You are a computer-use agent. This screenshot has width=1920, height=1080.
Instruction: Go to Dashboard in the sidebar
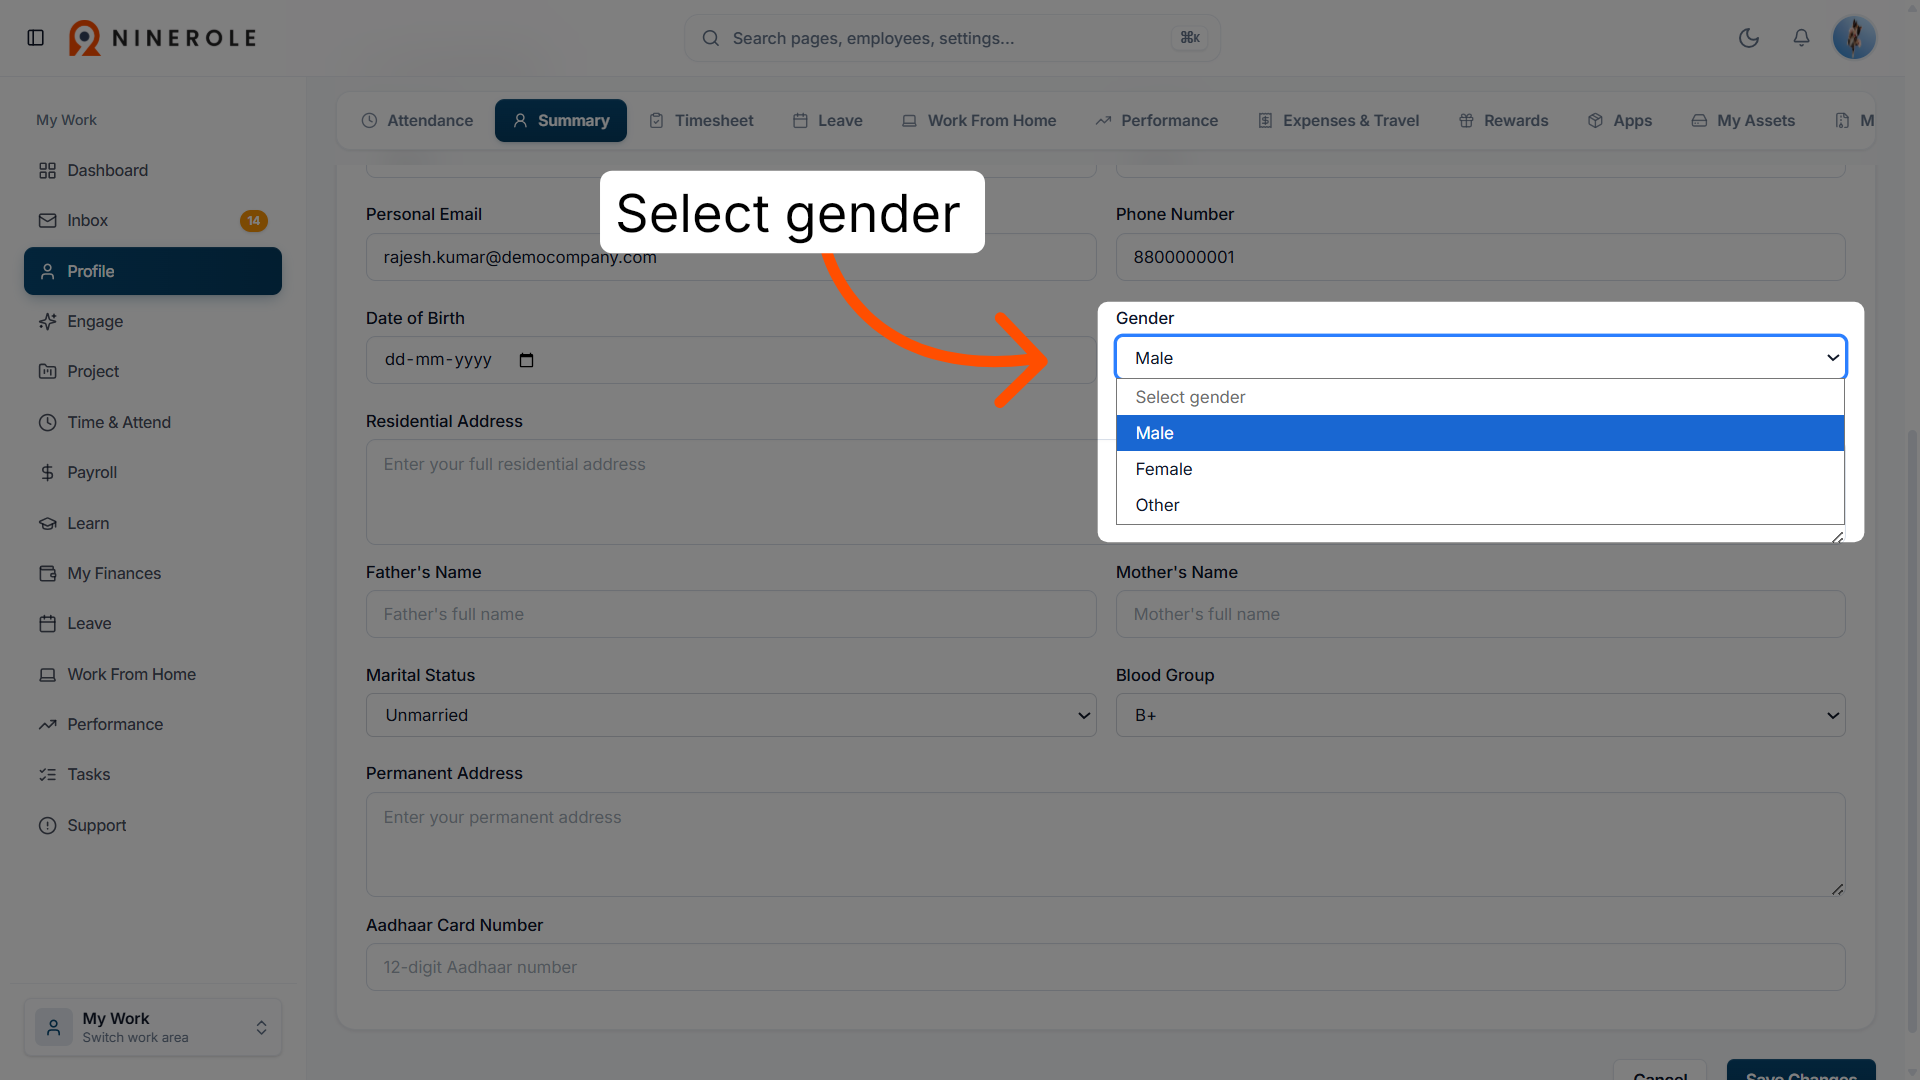(153, 170)
